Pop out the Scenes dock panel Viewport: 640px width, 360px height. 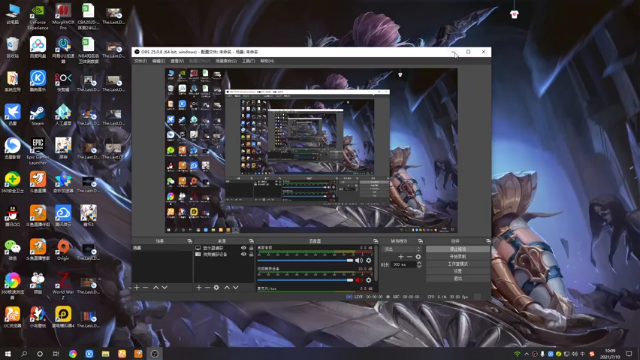pos(189,241)
